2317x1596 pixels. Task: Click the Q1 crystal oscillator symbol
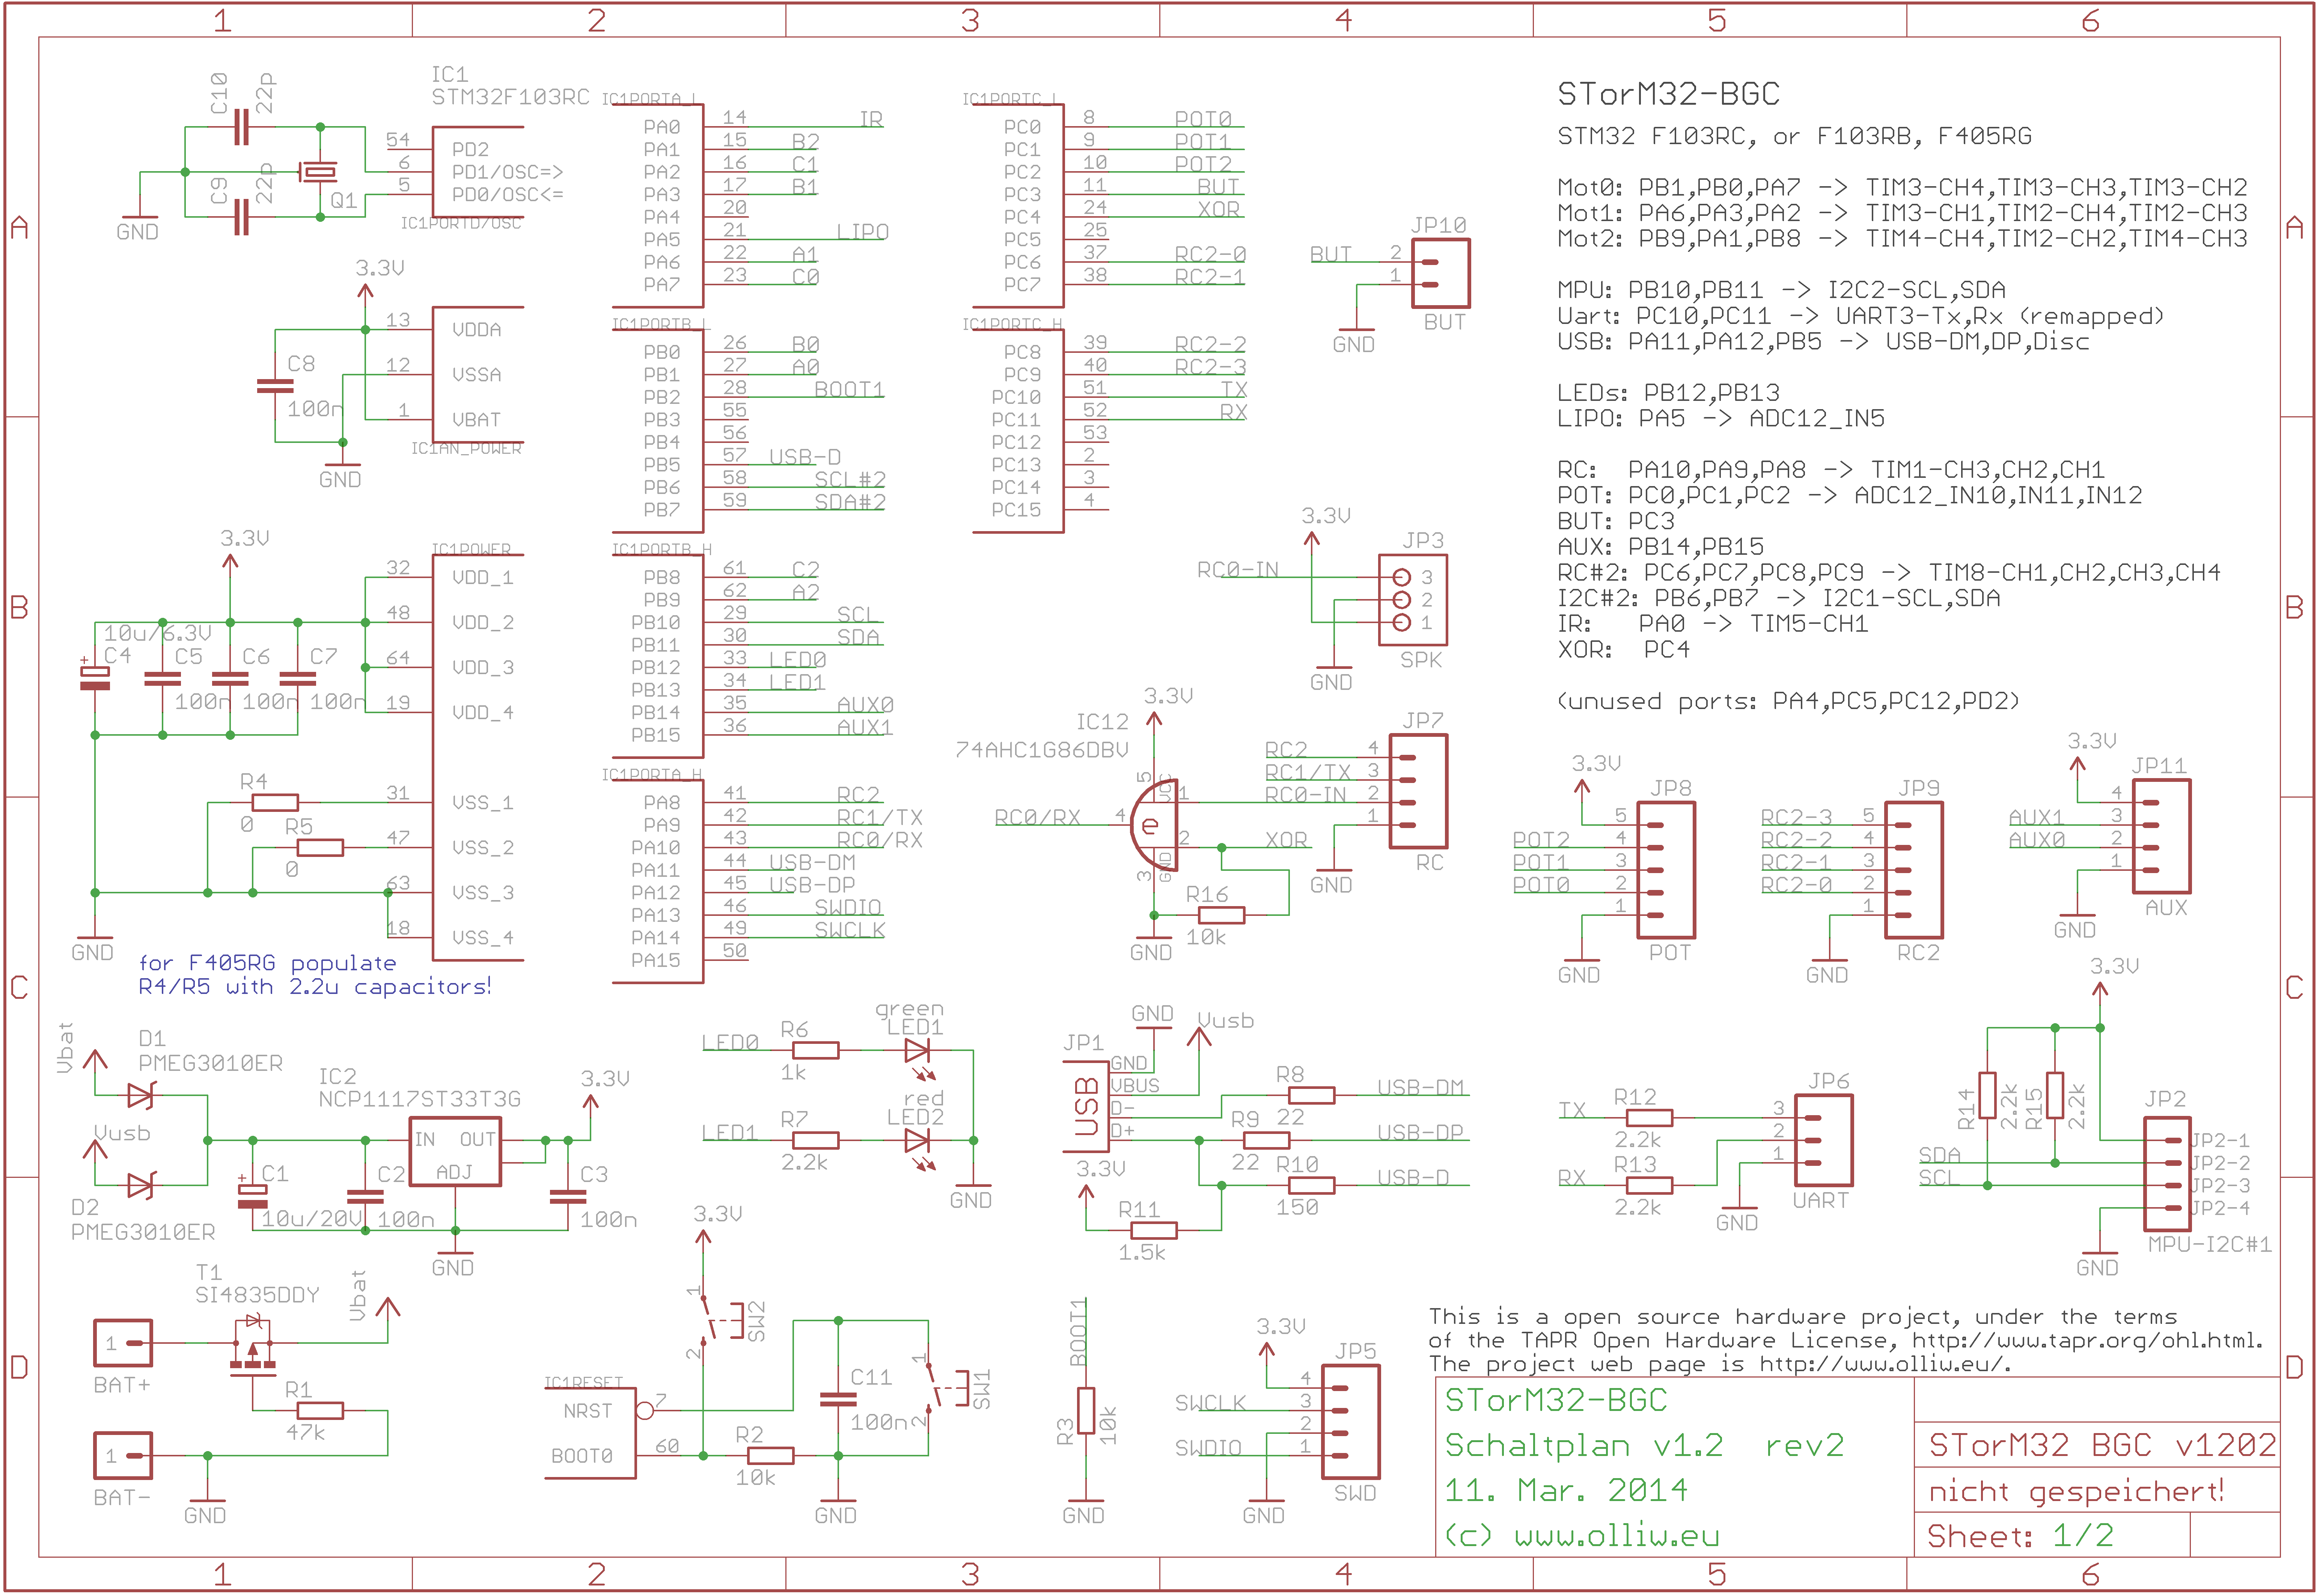(x=320, y=172)
